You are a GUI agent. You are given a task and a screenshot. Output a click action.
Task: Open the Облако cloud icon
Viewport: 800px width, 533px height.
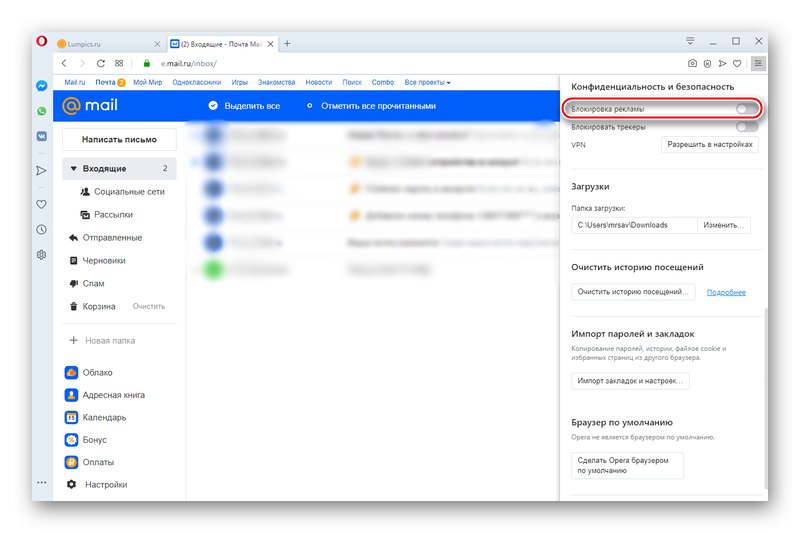[x=71, y=372]
